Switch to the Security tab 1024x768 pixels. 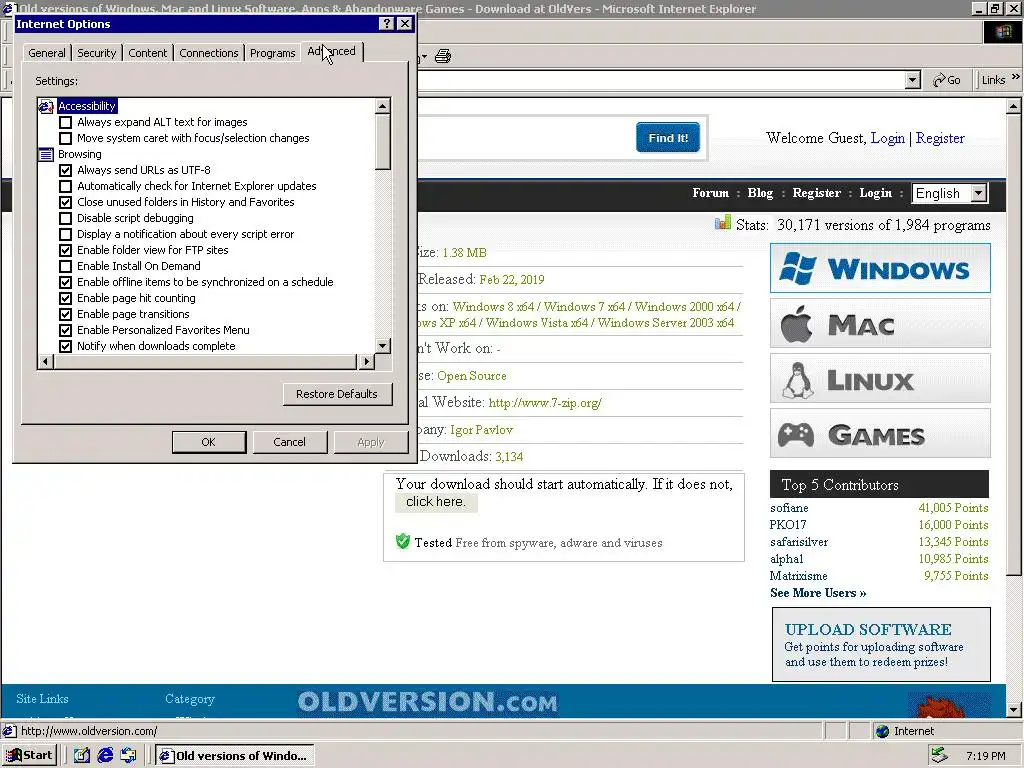tap(96, 53)
